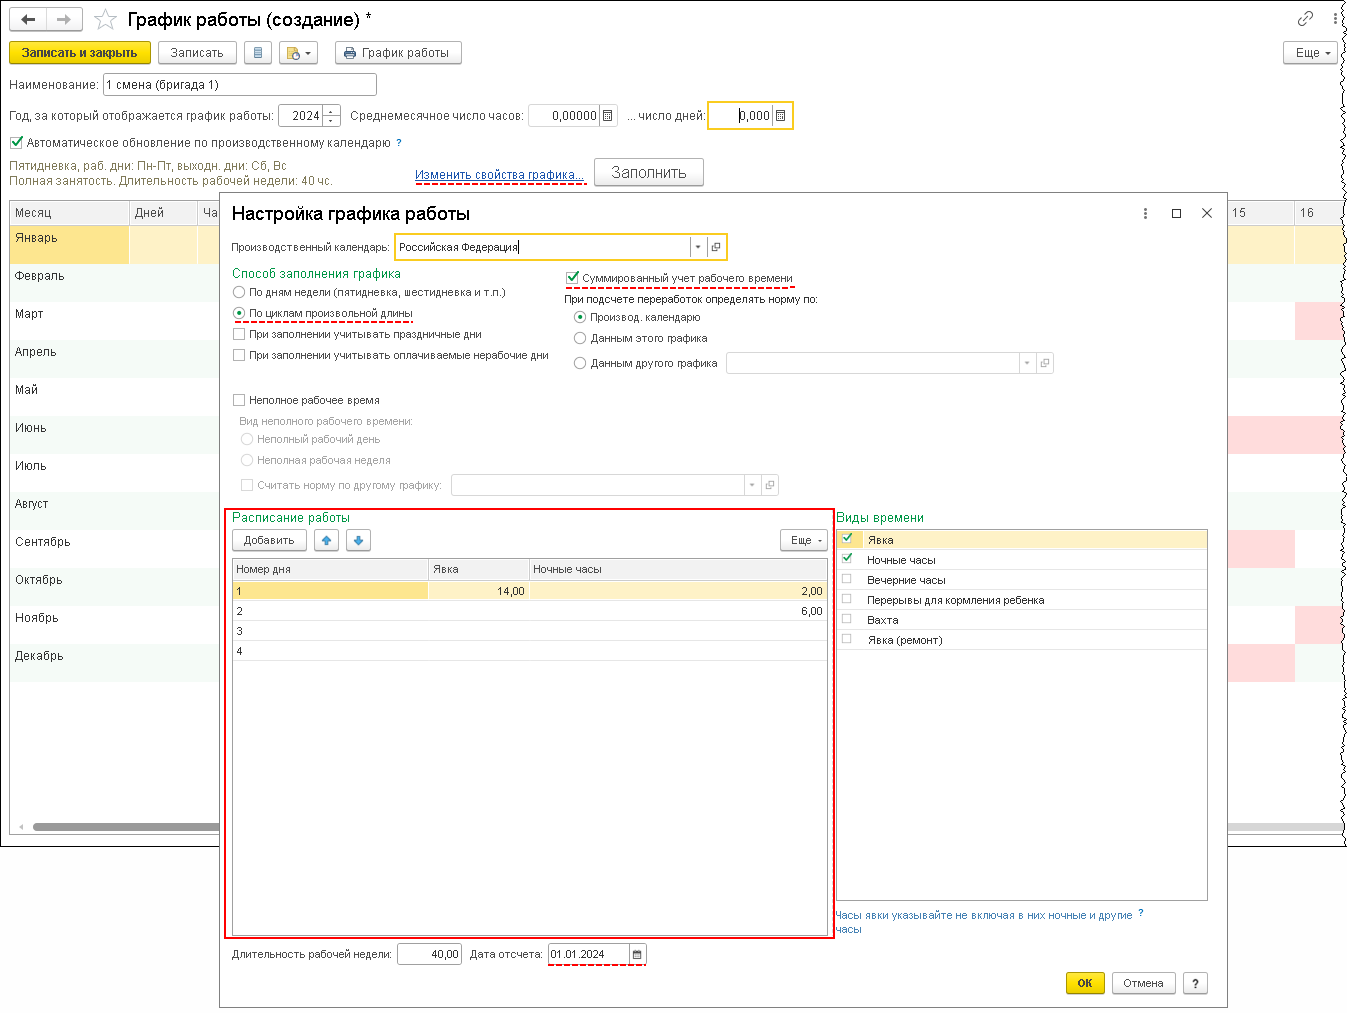
Task: Click the Отмена button
Action: pos(1143,983)
